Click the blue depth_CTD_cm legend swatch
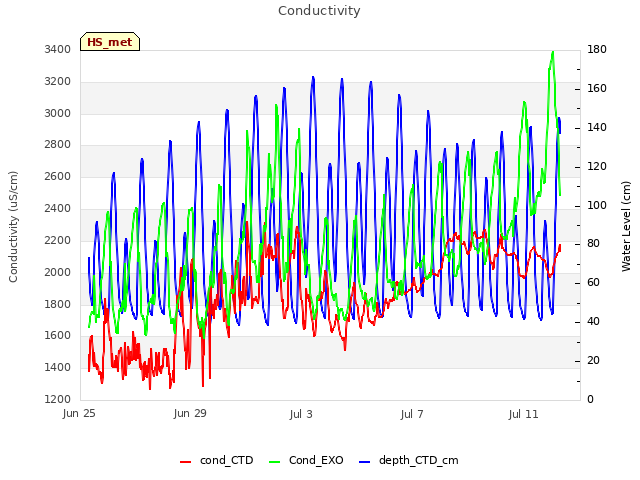This screenshot has width=640, height=480. (x=364, y=462)
